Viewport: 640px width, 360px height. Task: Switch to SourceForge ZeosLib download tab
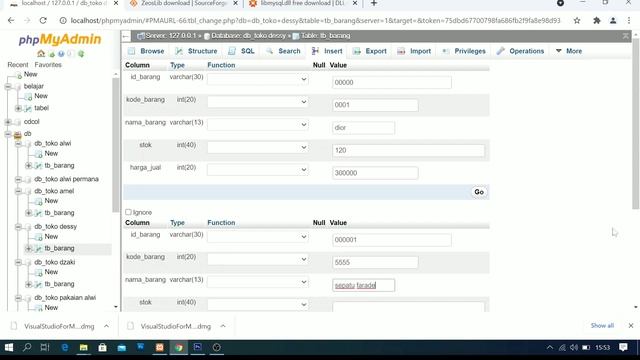[x=184, y=3]
